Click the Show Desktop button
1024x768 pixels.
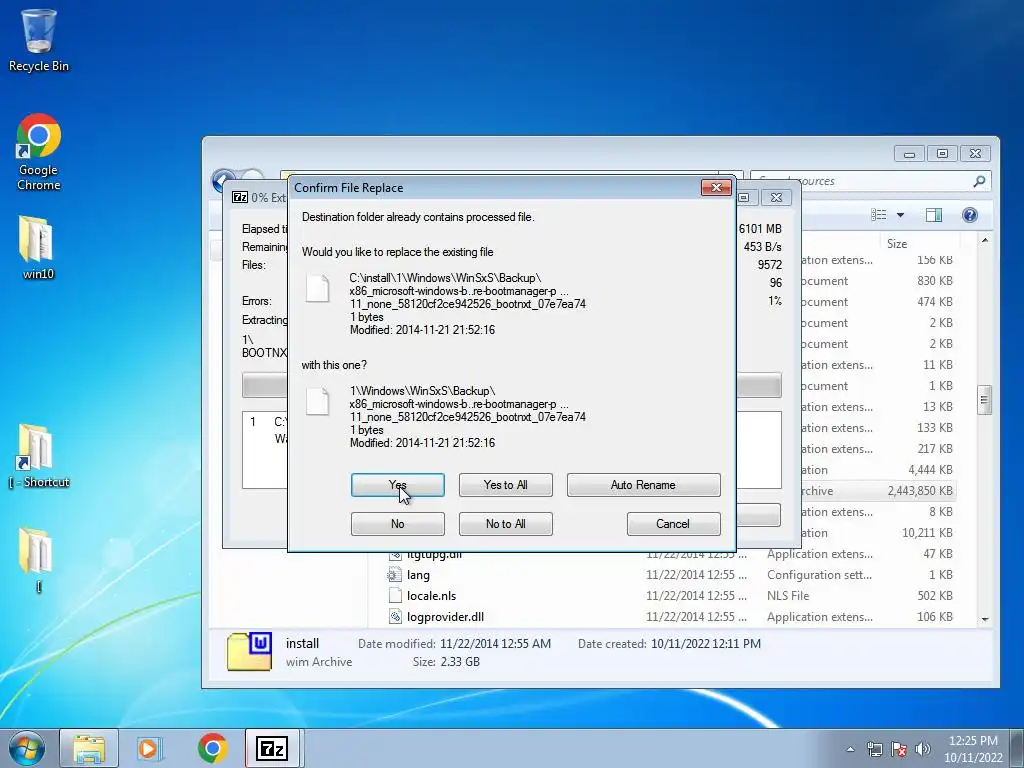[x=1019, y=748]
